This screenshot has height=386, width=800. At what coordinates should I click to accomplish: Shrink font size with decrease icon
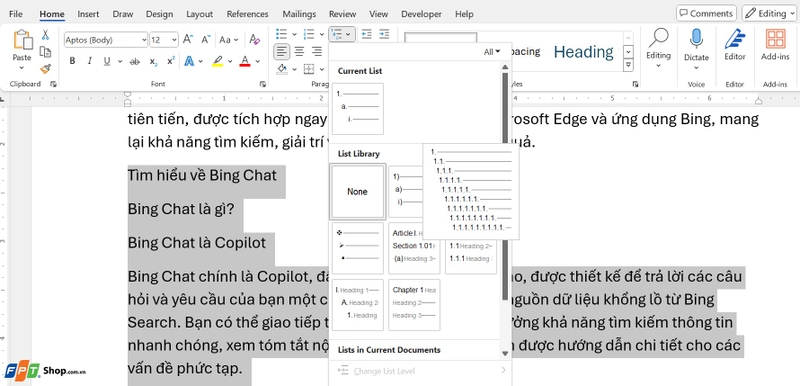(206, 39)
